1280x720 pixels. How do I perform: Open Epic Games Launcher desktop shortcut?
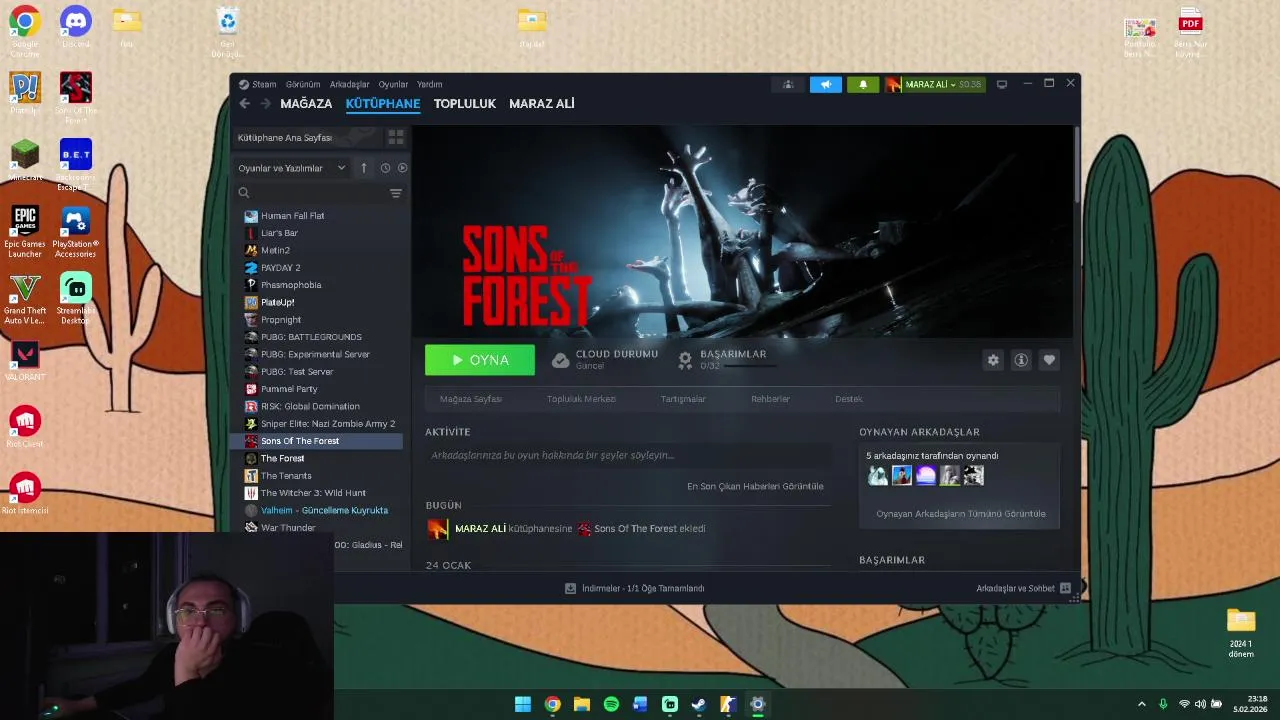coord(25,232)
